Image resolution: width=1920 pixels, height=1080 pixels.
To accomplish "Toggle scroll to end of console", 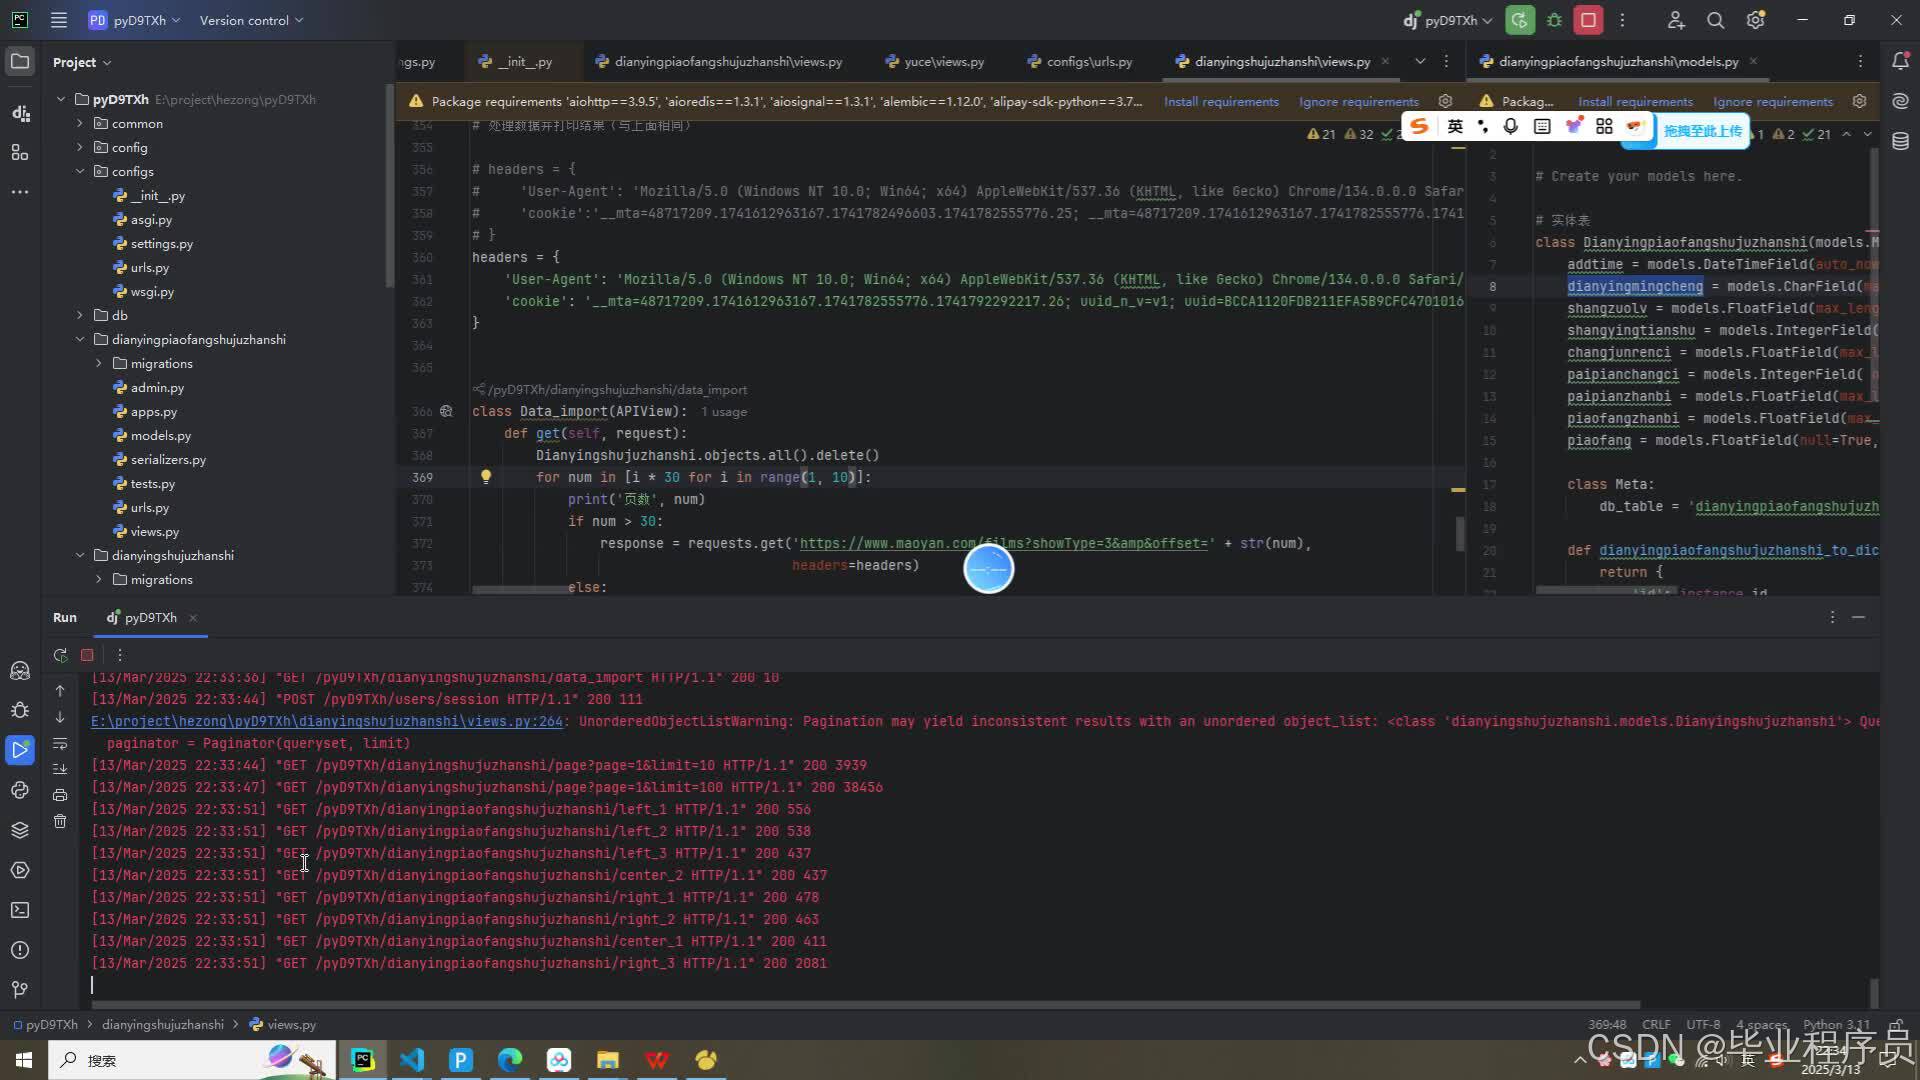I will tap(60, 769).
